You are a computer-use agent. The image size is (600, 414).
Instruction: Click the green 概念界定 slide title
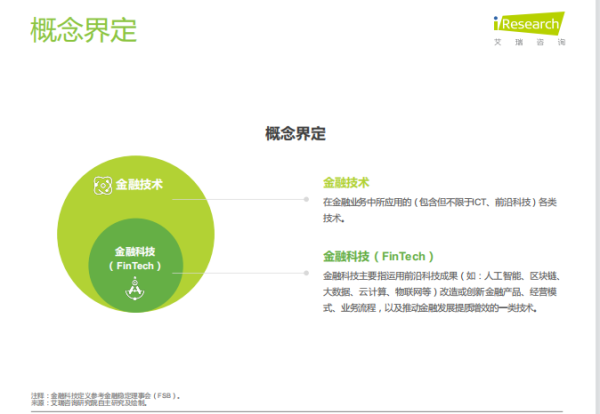84,30
